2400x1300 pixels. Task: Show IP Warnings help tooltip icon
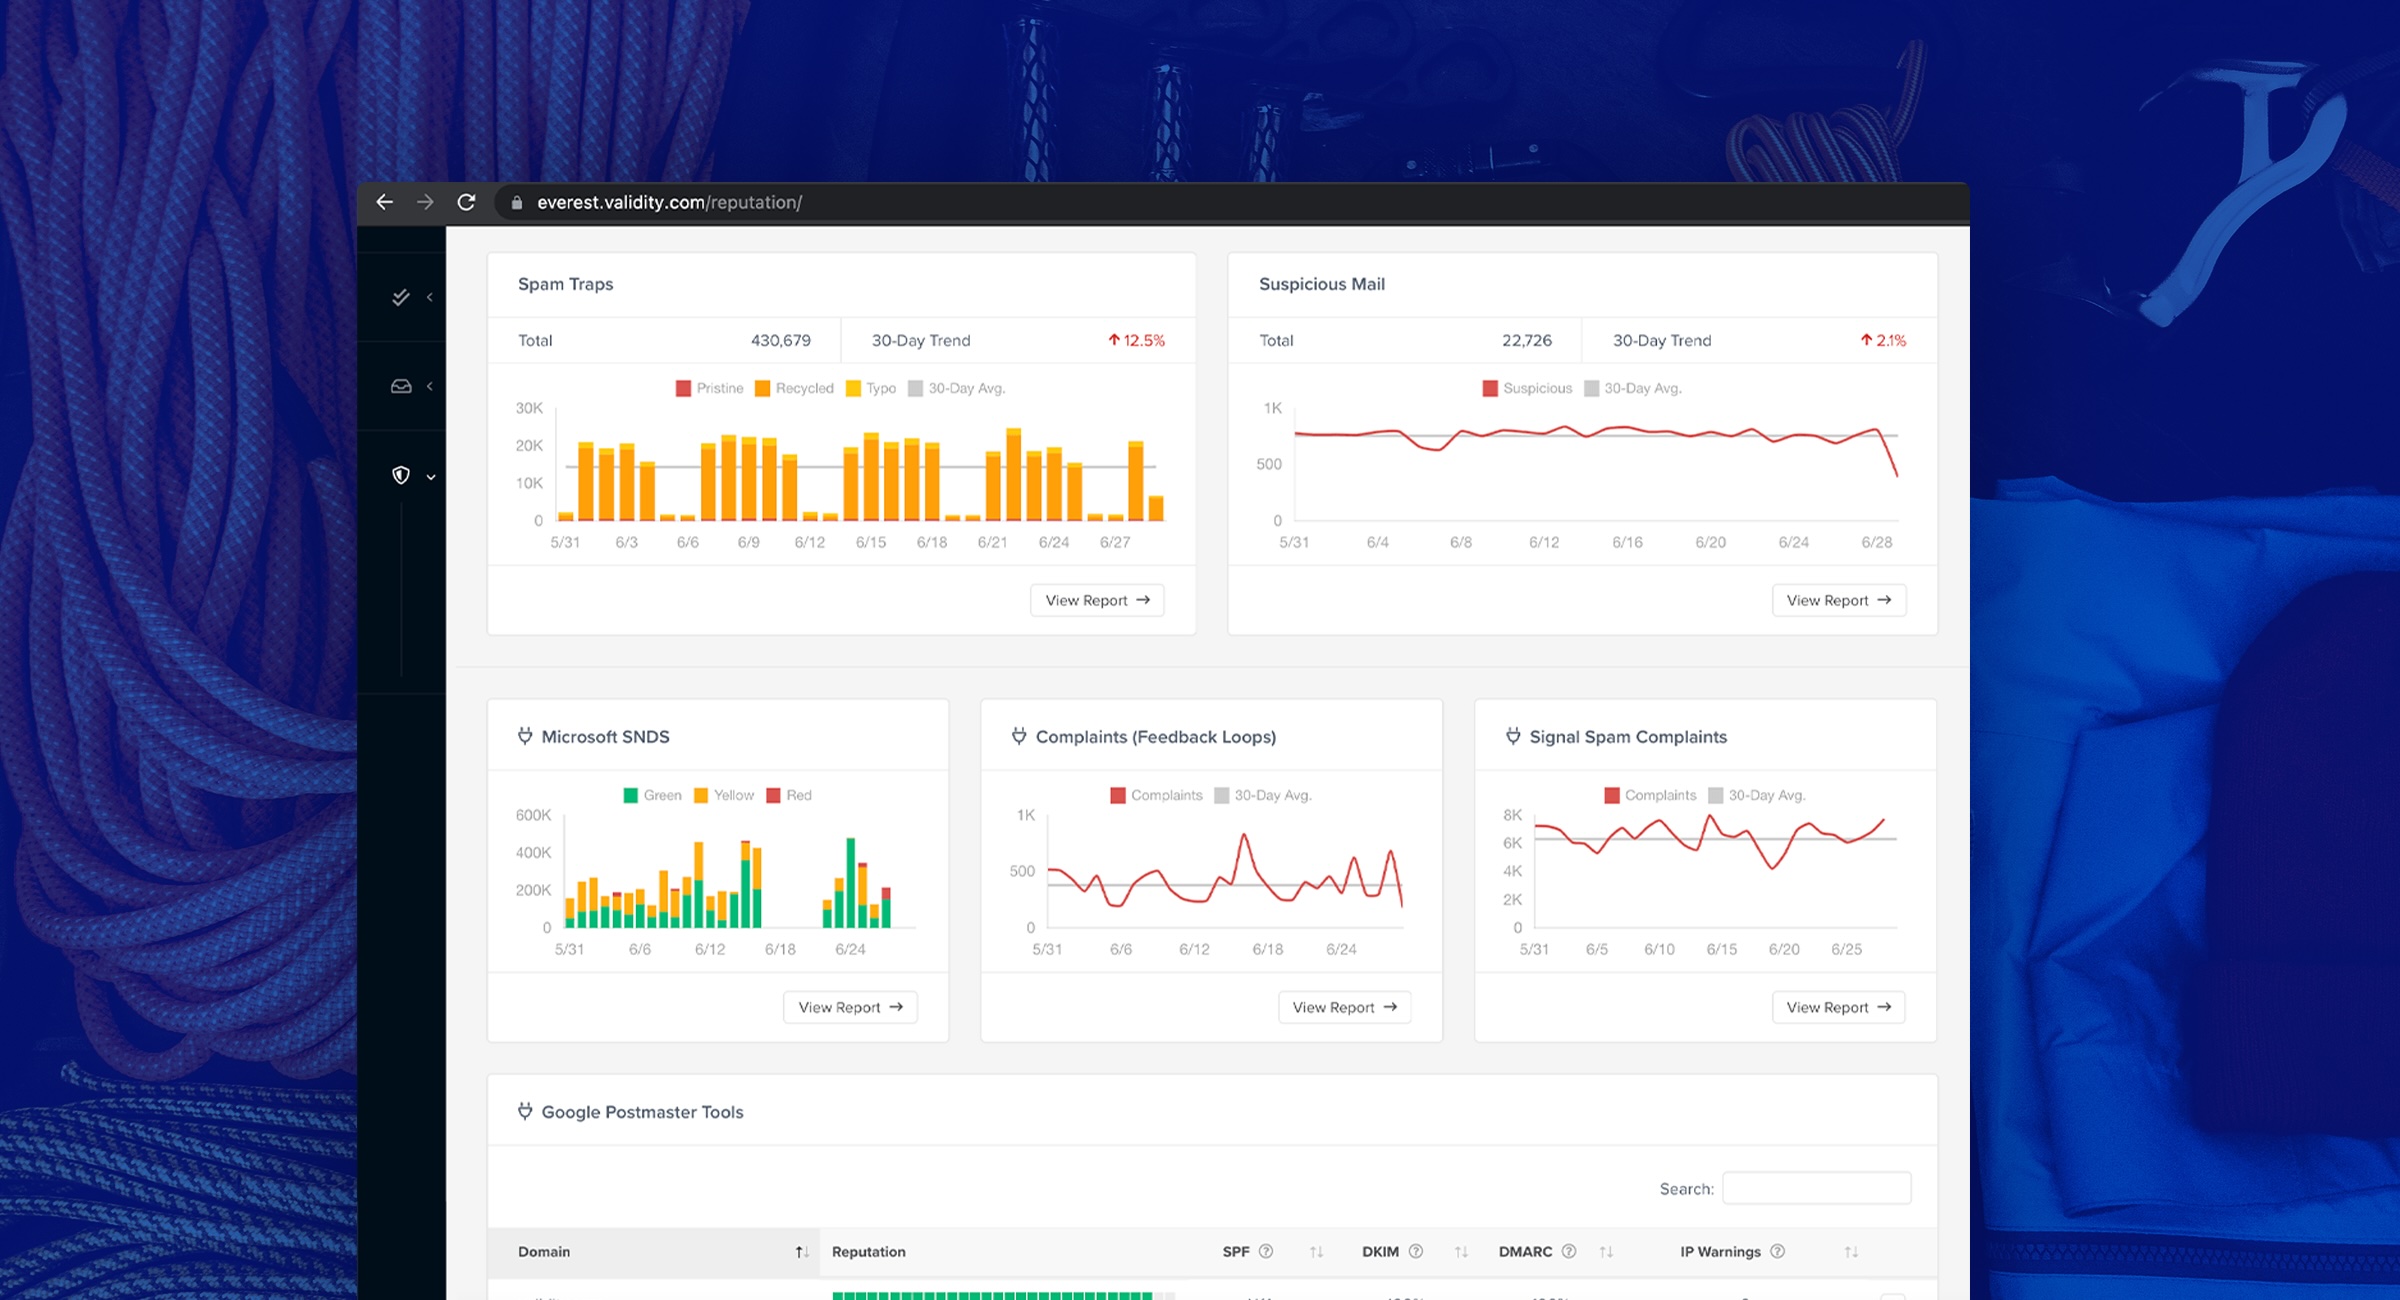[1777, 1251]
